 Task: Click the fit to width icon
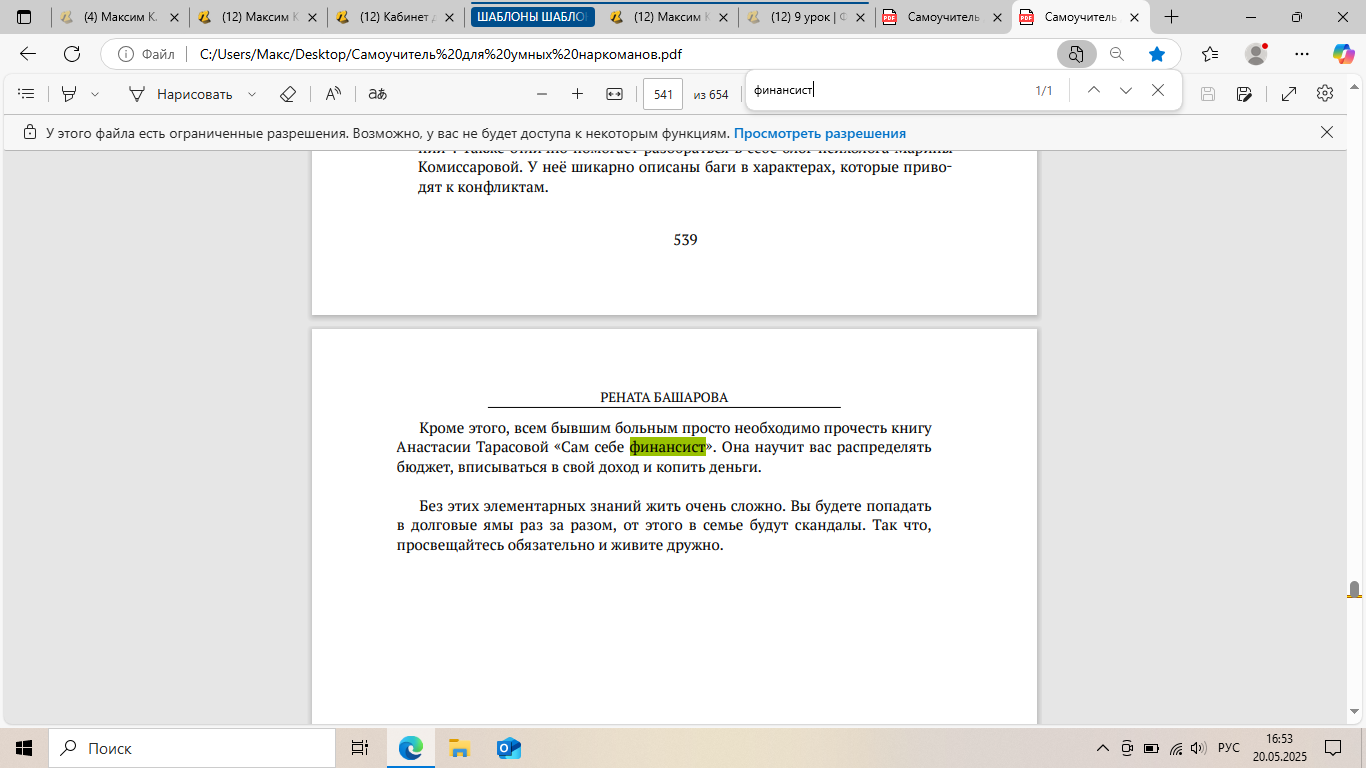614,94
